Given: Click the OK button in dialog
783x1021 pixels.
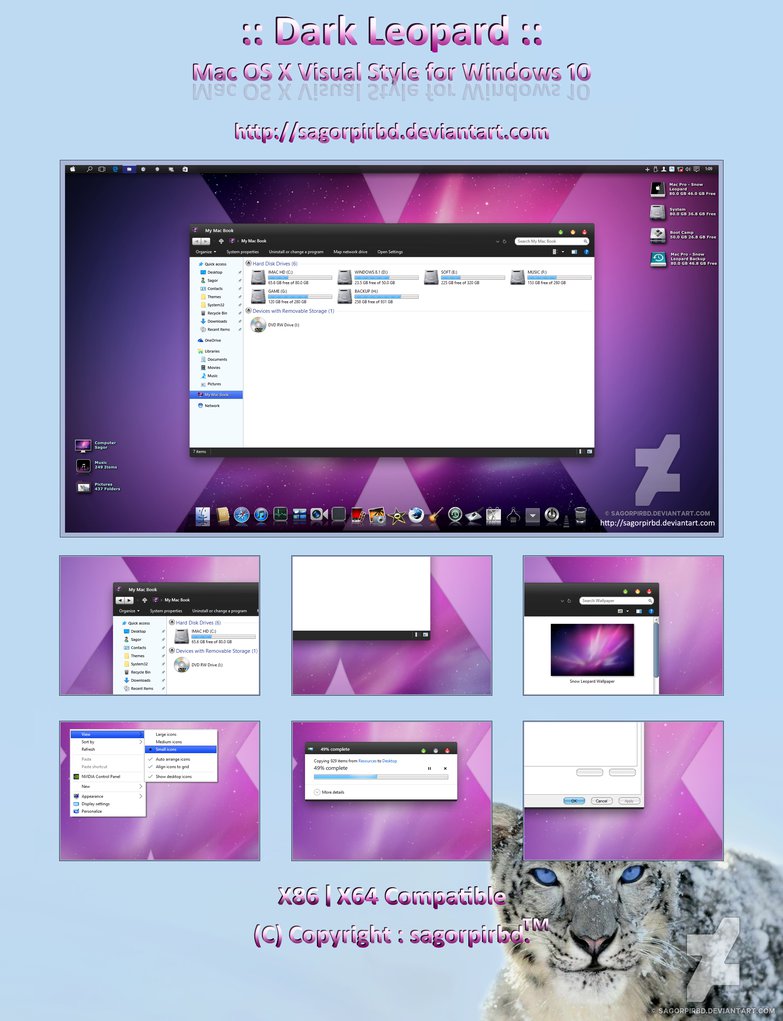Looking at the screenshot, I should pyautogui.click(x=574, y=801).
